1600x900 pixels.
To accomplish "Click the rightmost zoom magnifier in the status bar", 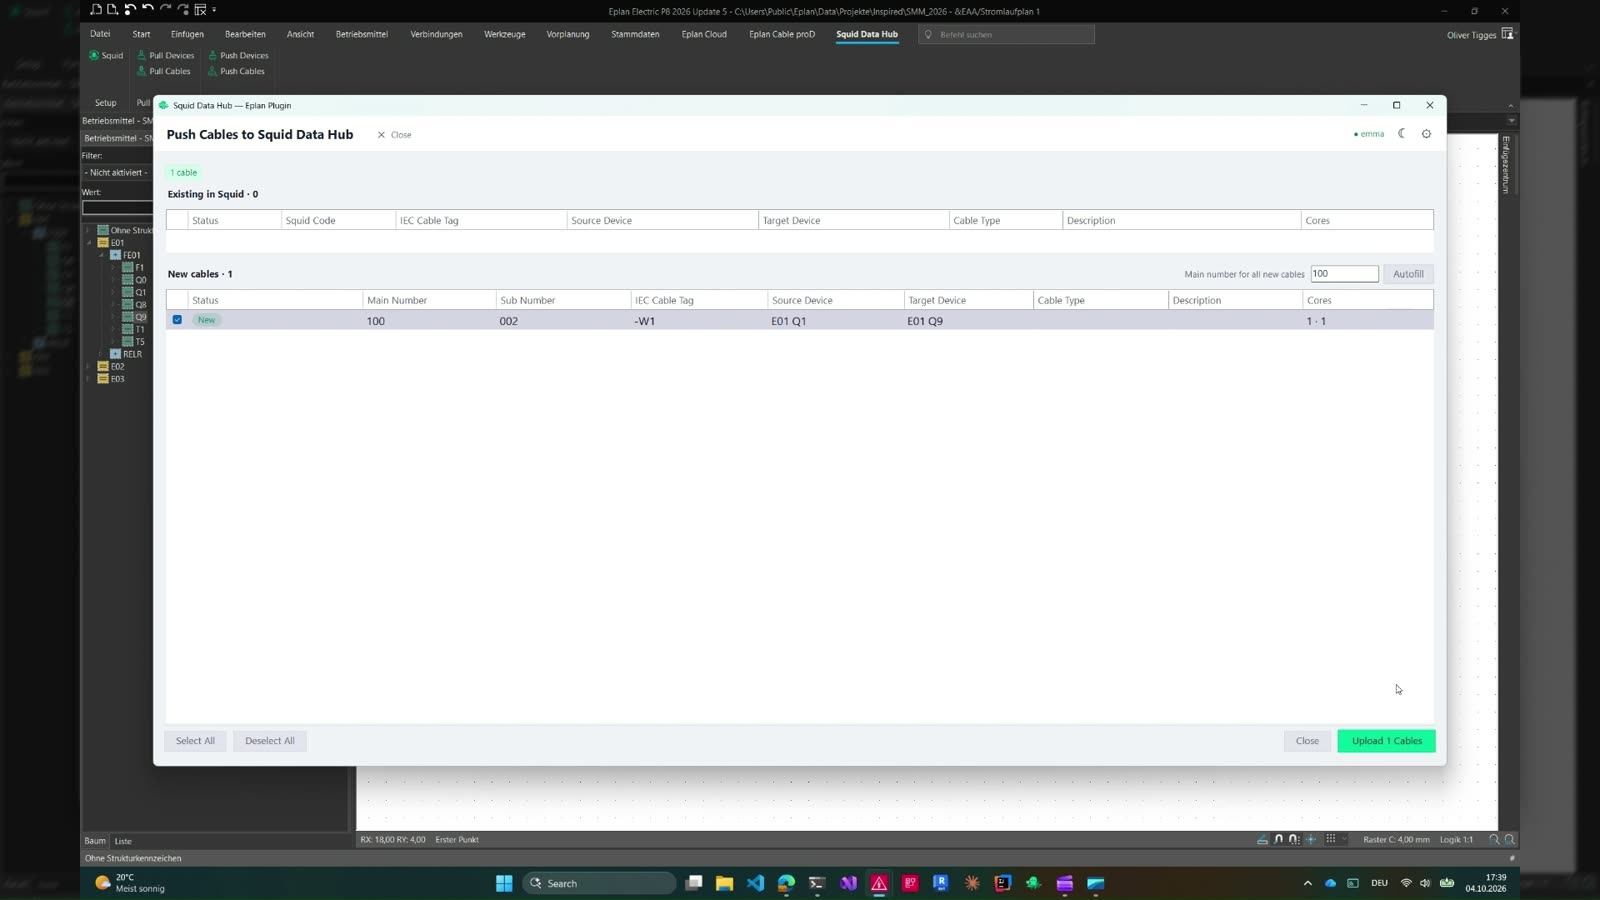I will (1510, 840).
